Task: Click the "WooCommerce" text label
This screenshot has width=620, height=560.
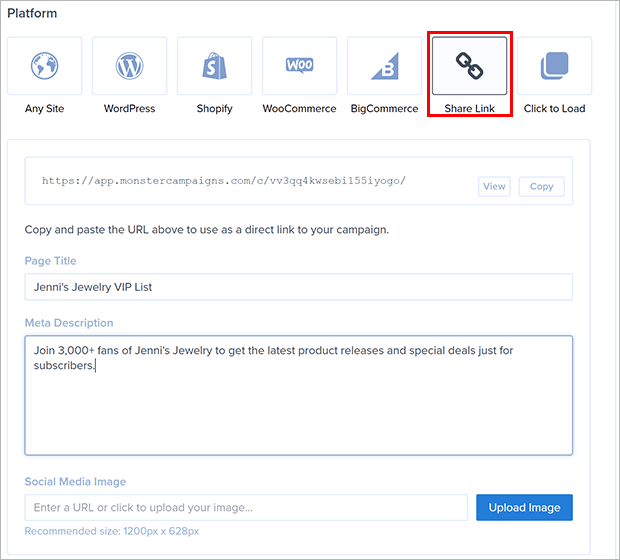Action: (x=299, y=108)
